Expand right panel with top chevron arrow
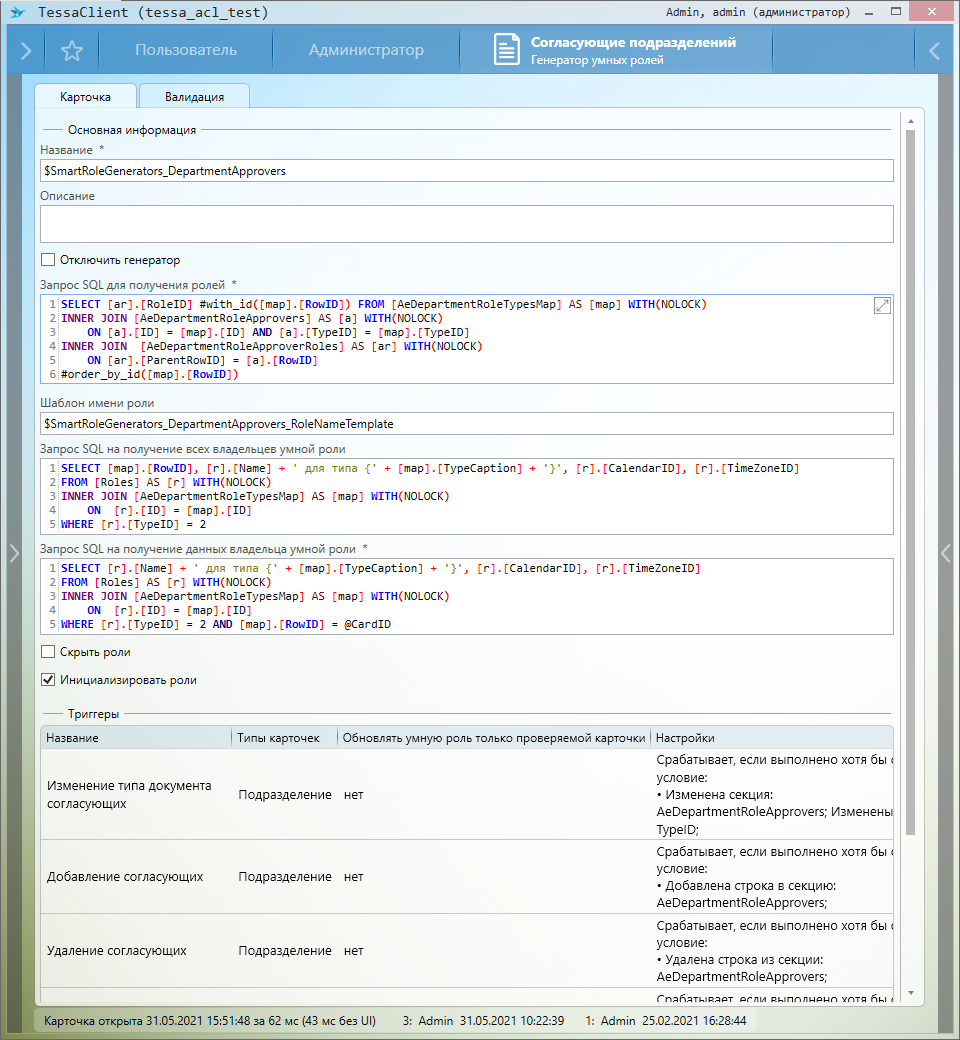Image resolution: width=960 pixels, height=1040 pixels. 934,51
